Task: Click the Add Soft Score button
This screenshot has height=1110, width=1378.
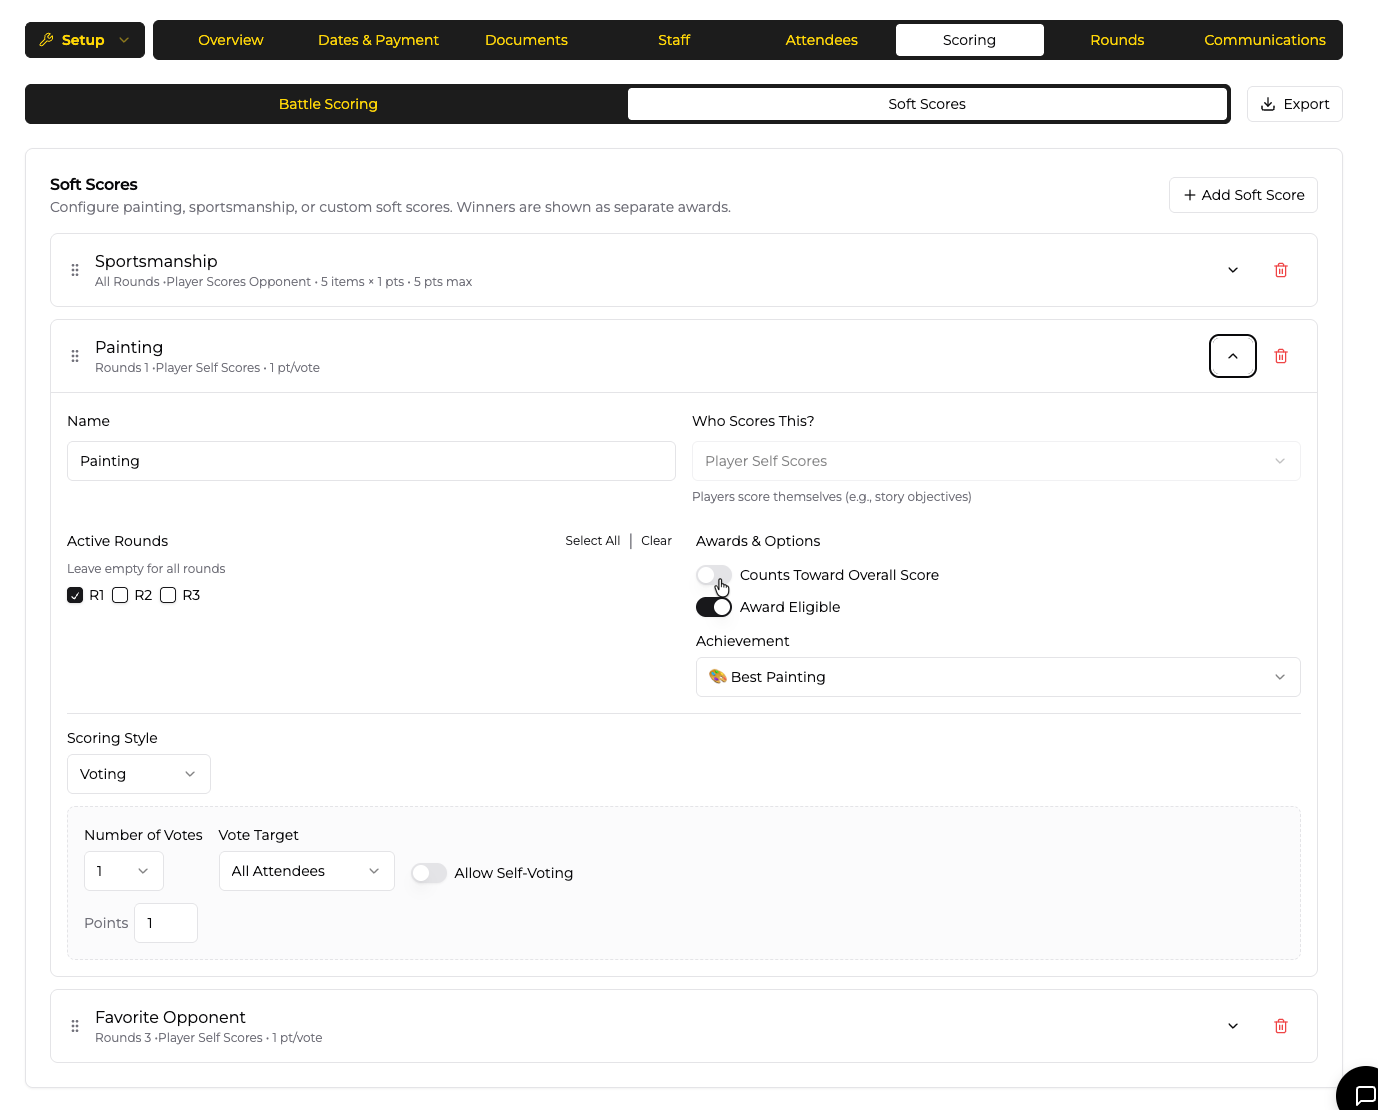Action: tap(1243, 195)
